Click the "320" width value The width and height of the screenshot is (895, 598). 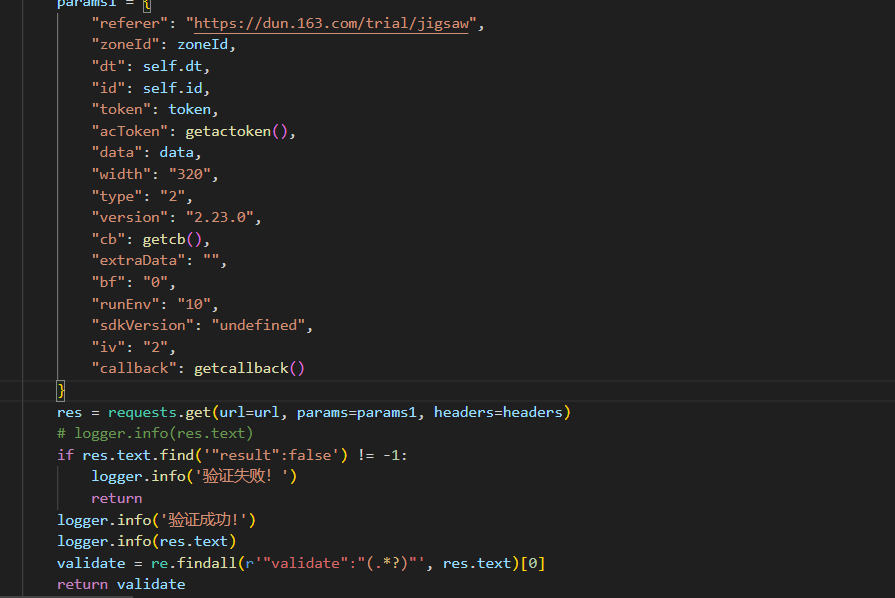coord(192,174)
